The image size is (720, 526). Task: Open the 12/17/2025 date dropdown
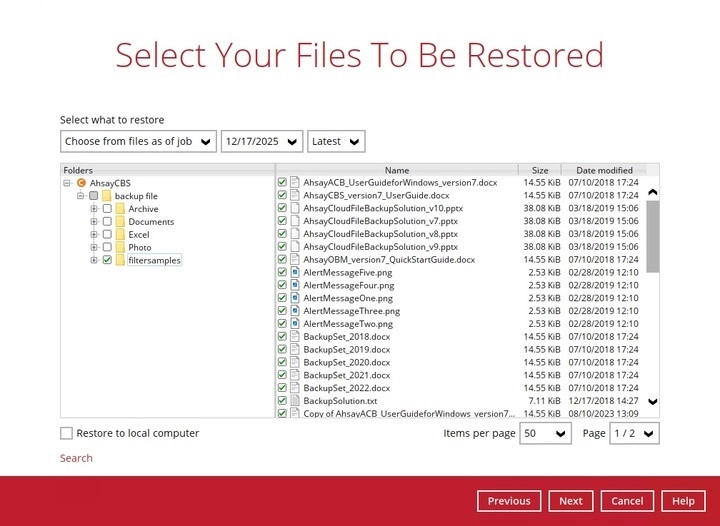pyautogui.click(x=262, y=141)
